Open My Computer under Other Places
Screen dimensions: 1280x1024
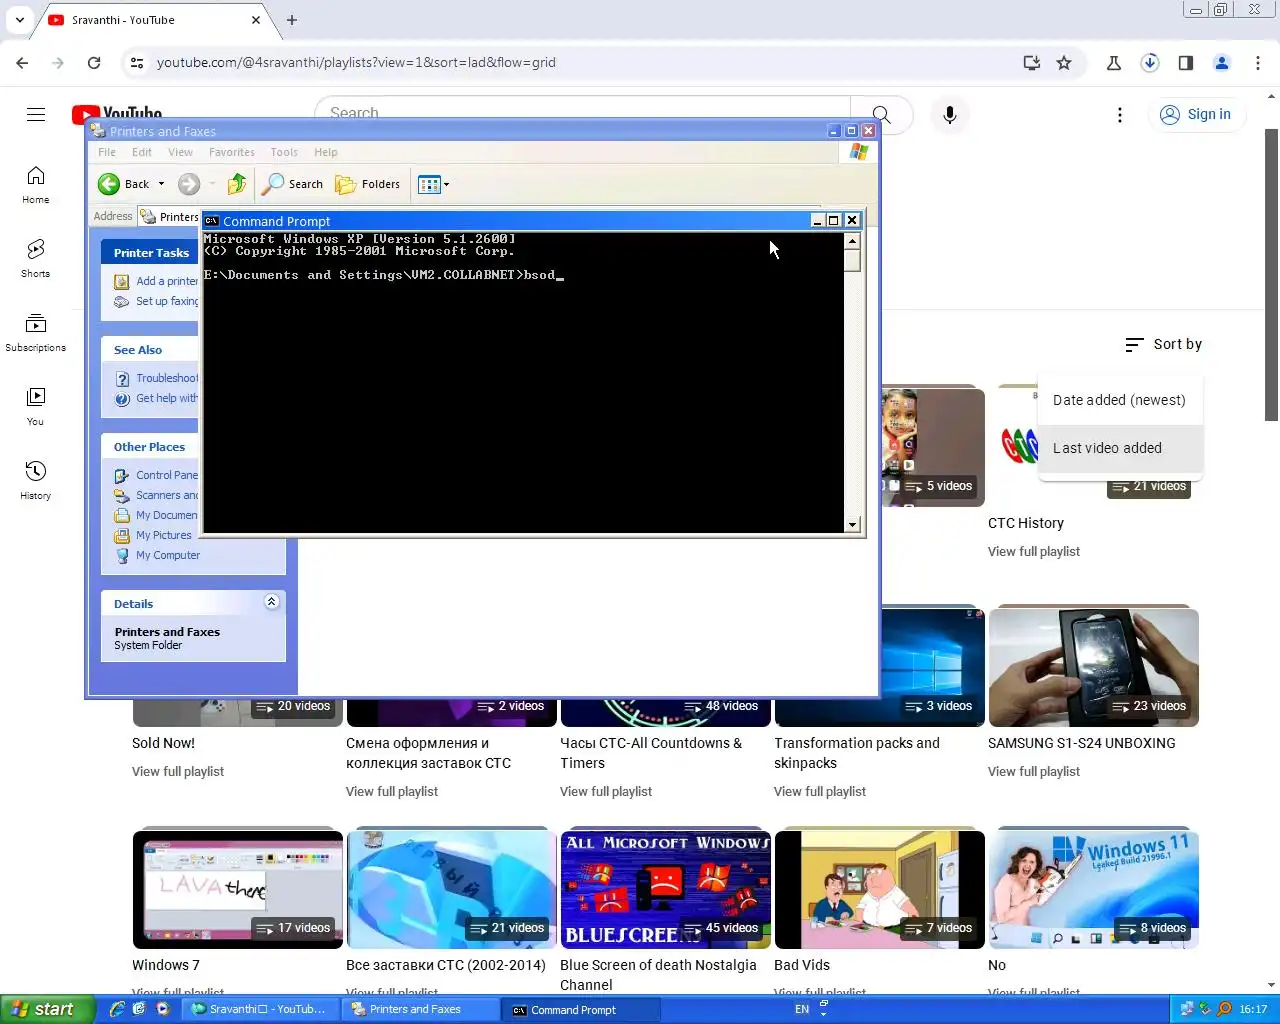(168, 555)
